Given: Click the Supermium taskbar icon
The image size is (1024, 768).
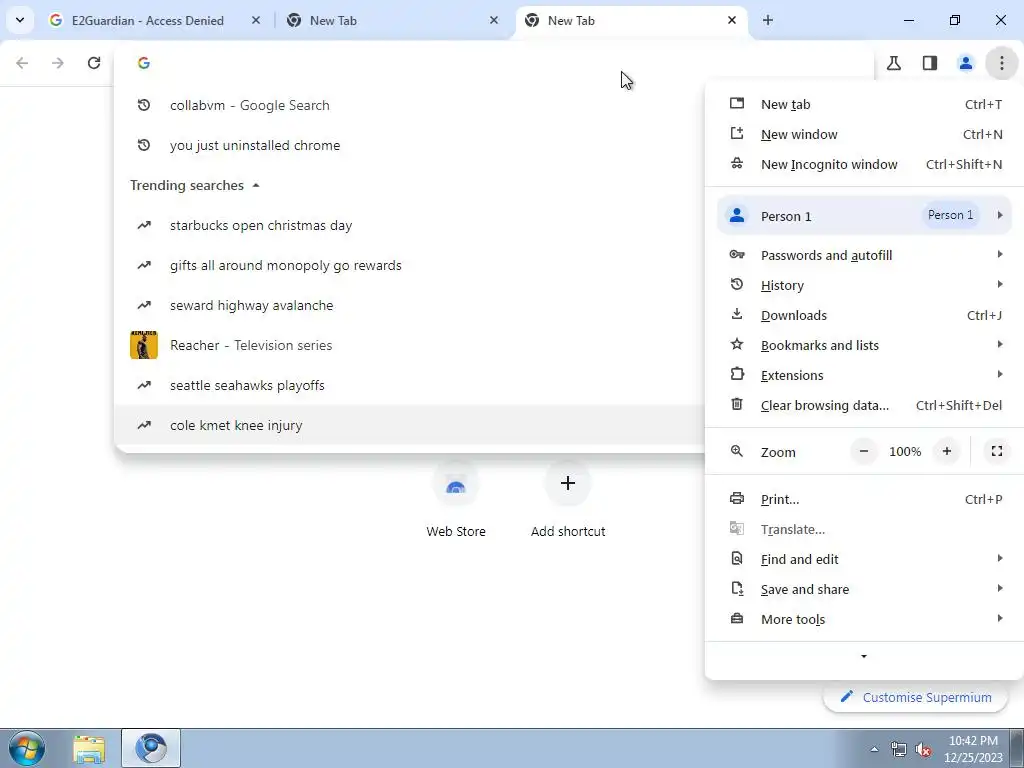Looking at the screenshot, I should coord(151,748).
